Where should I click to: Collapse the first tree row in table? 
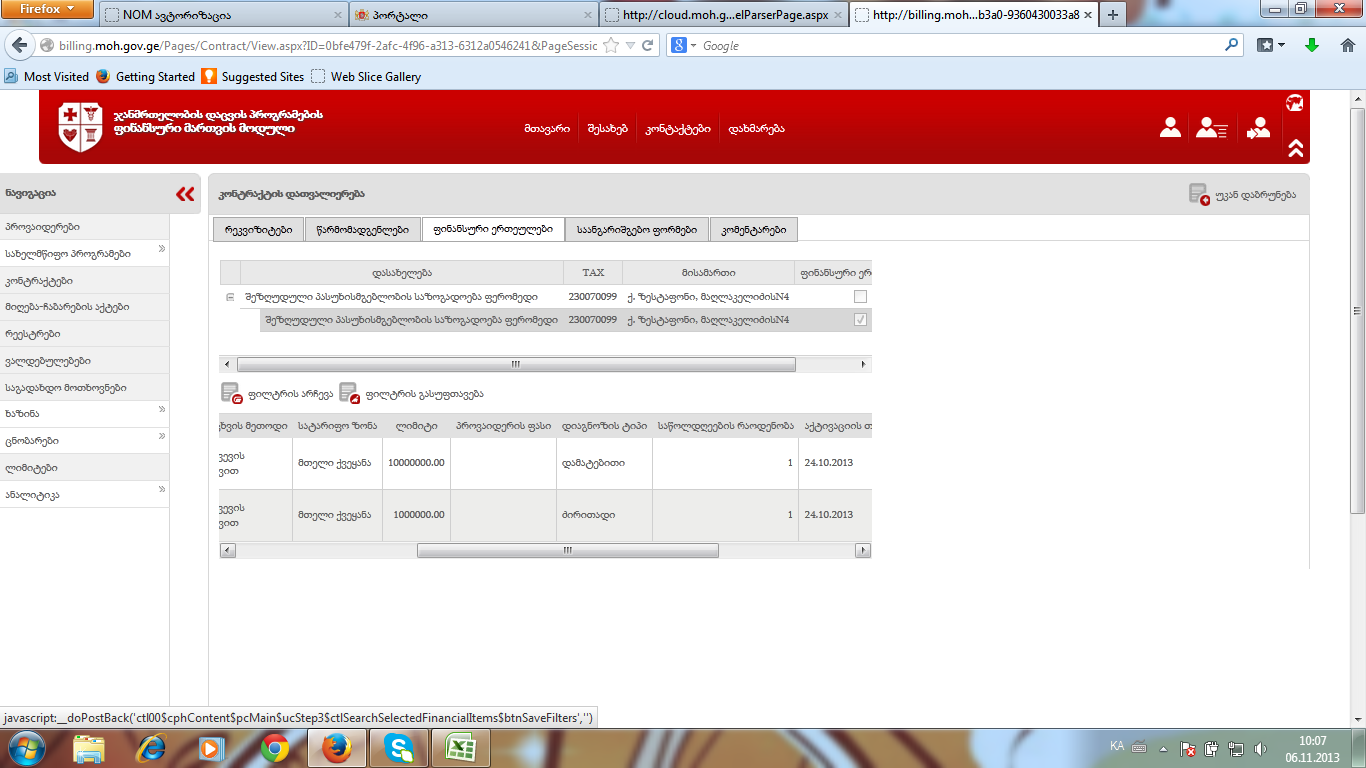click(x=230, y=297)
